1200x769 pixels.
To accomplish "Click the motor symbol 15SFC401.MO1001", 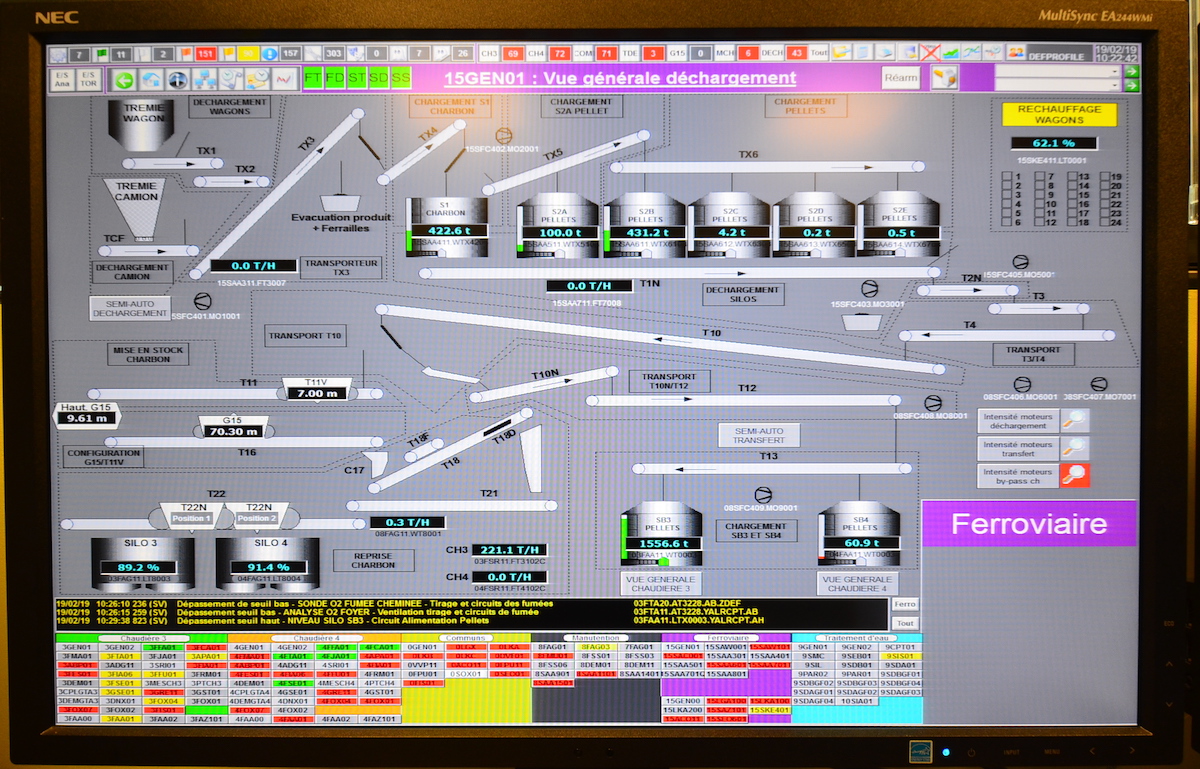I will (202, 301).
